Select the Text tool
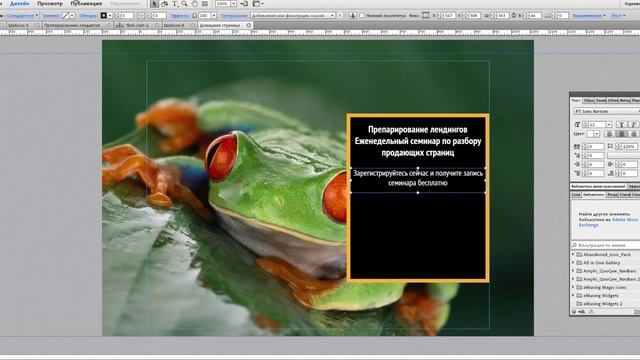The width and height of the screenshot is (640, 360). 175,4
